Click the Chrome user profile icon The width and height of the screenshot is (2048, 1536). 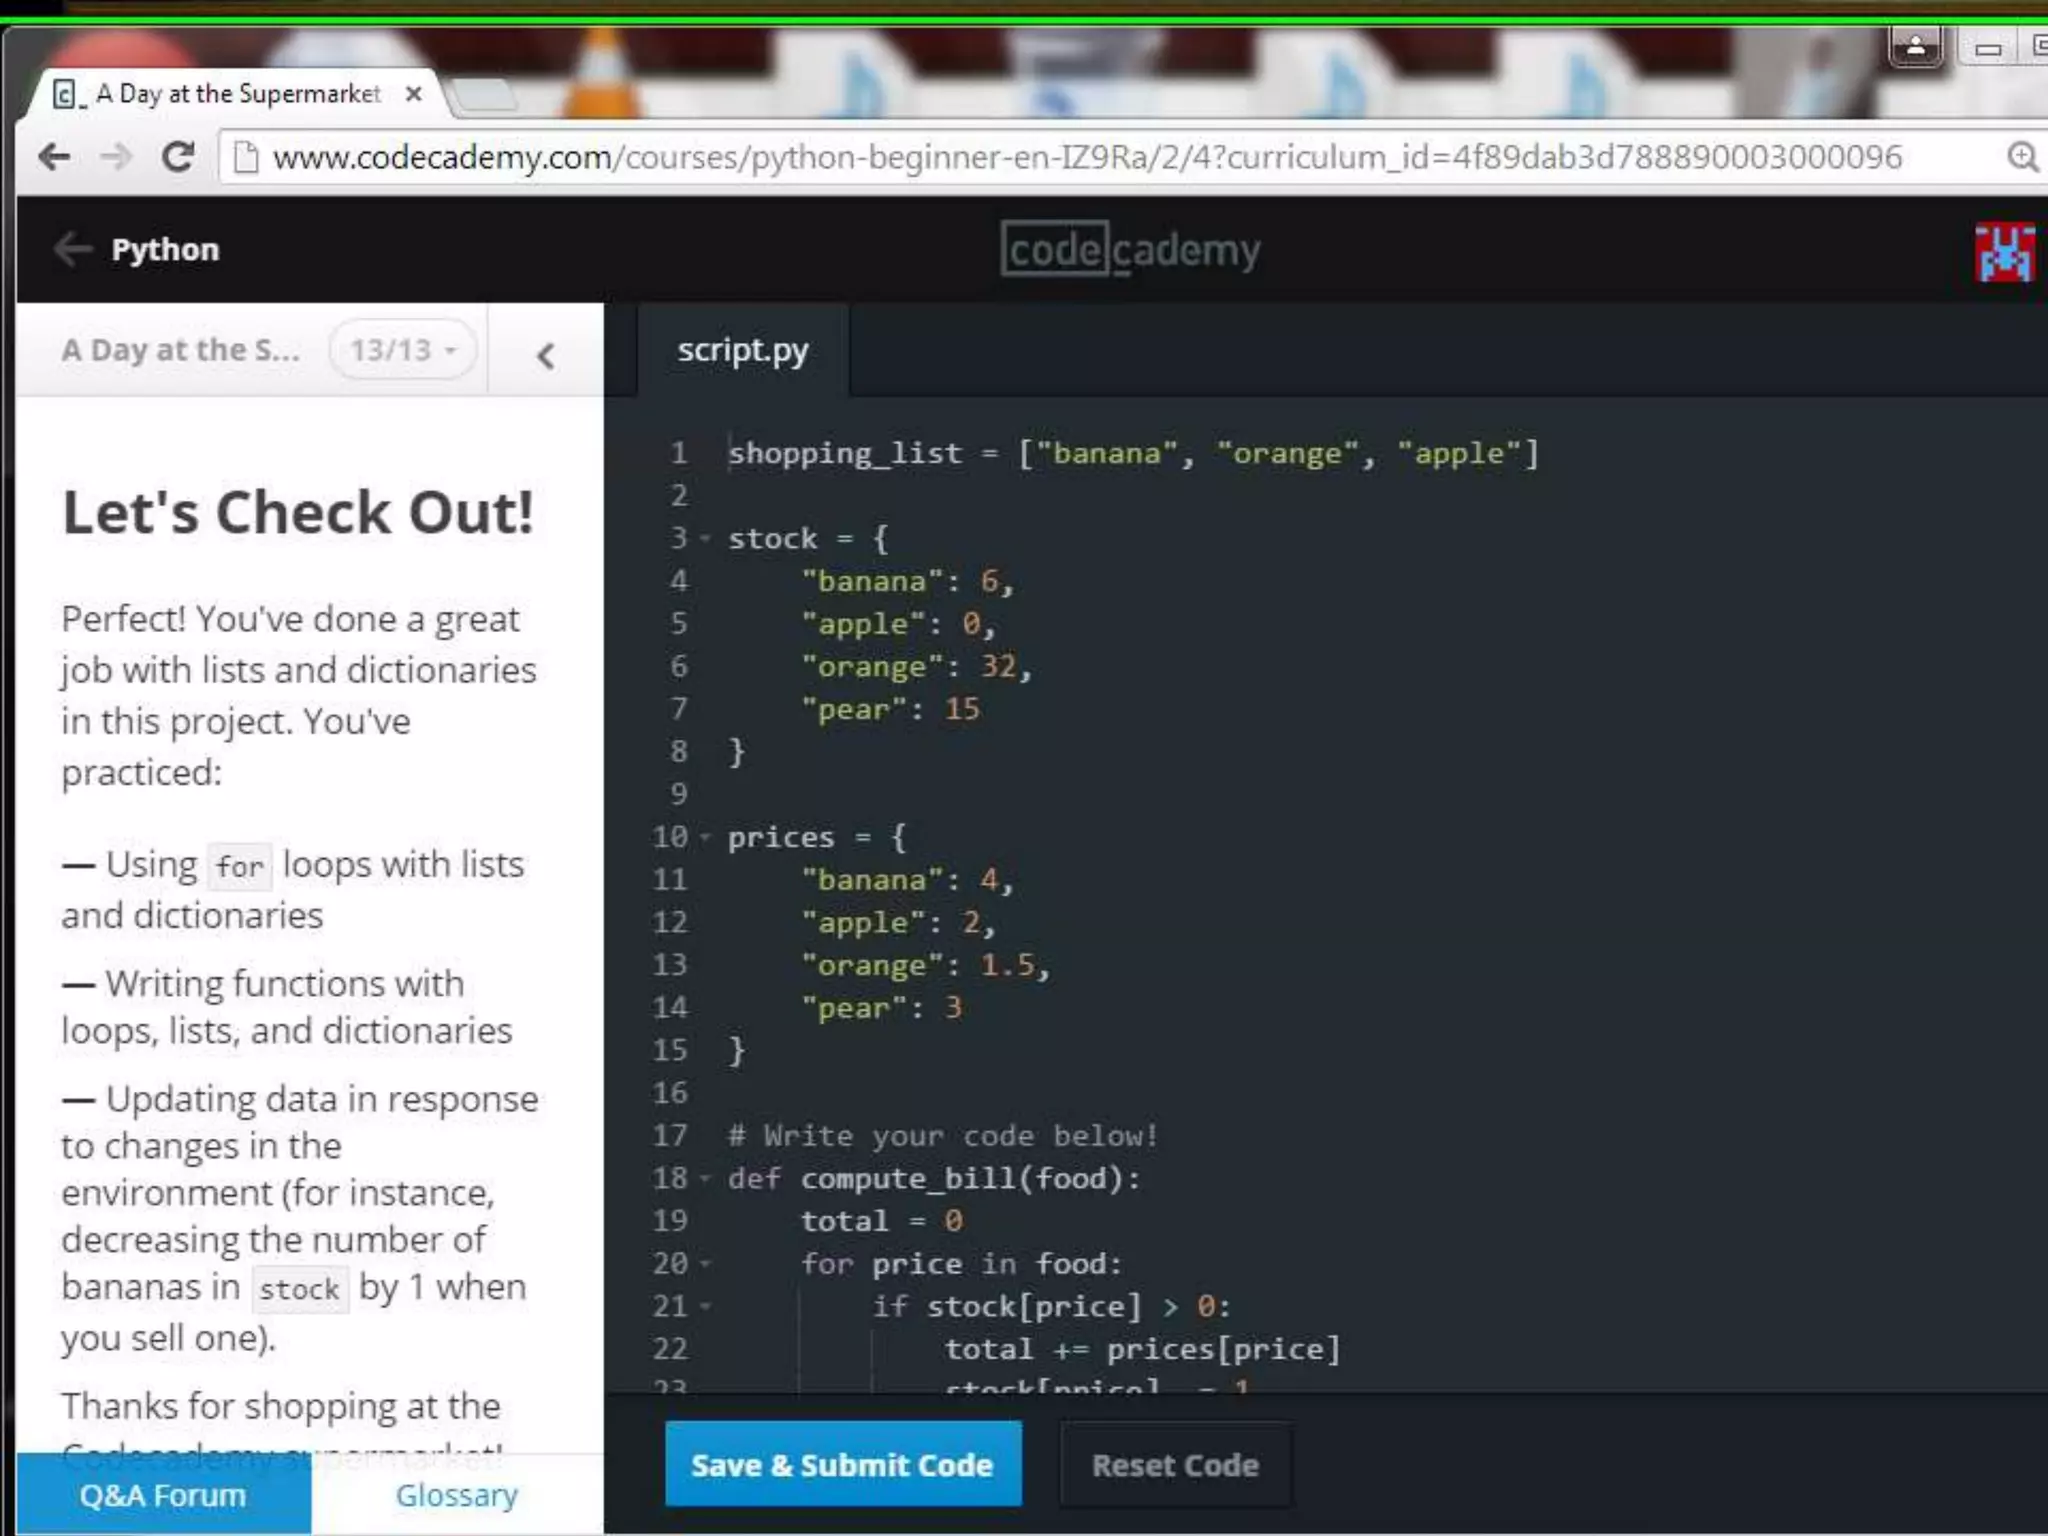tap(1915, 46)
